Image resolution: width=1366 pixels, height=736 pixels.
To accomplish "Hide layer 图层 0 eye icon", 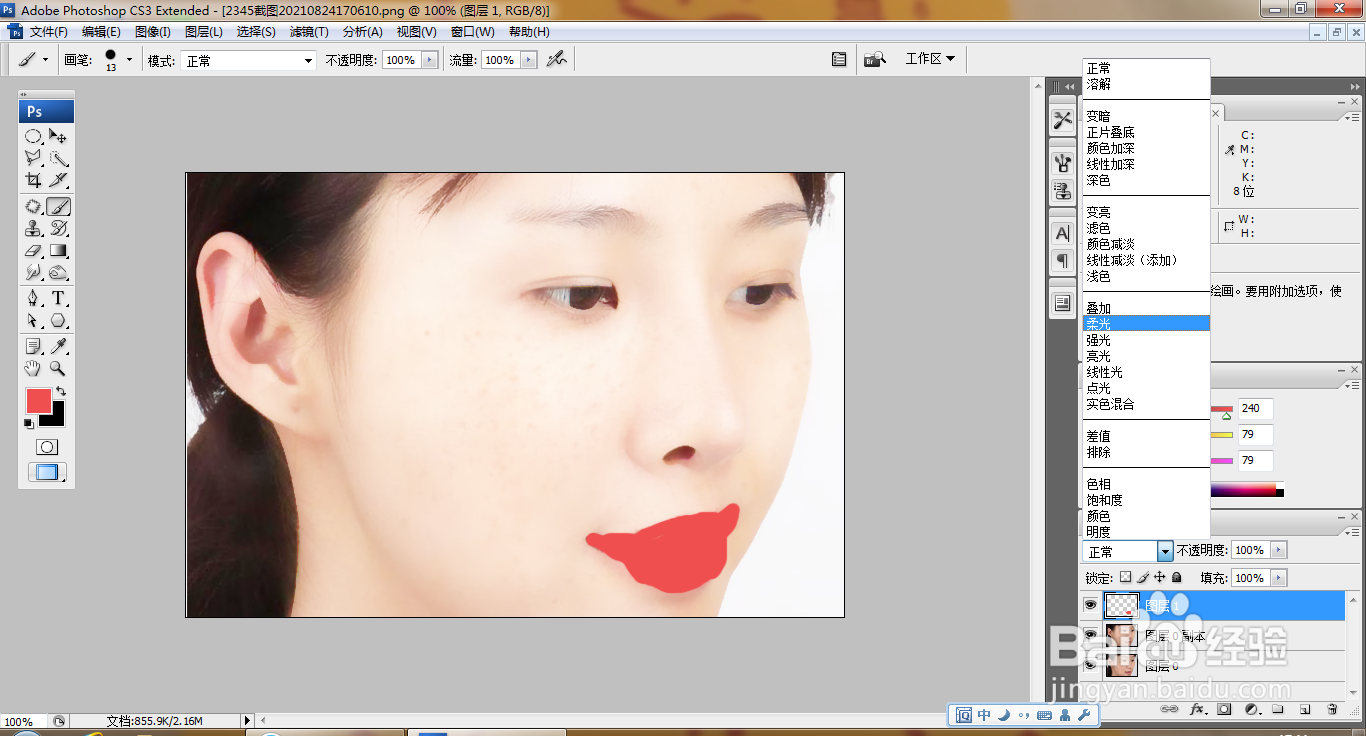I will tap(1091, 665).
